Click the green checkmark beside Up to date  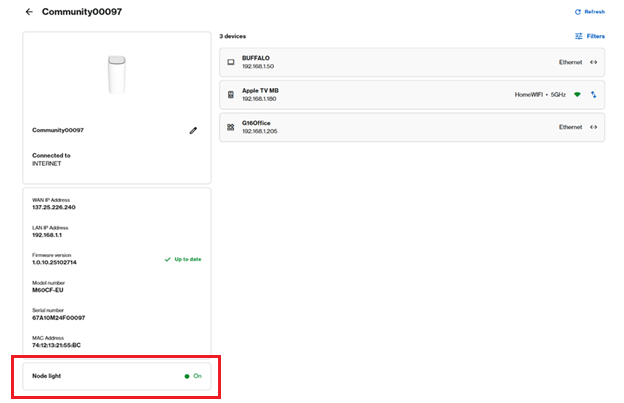coord(168,259)
